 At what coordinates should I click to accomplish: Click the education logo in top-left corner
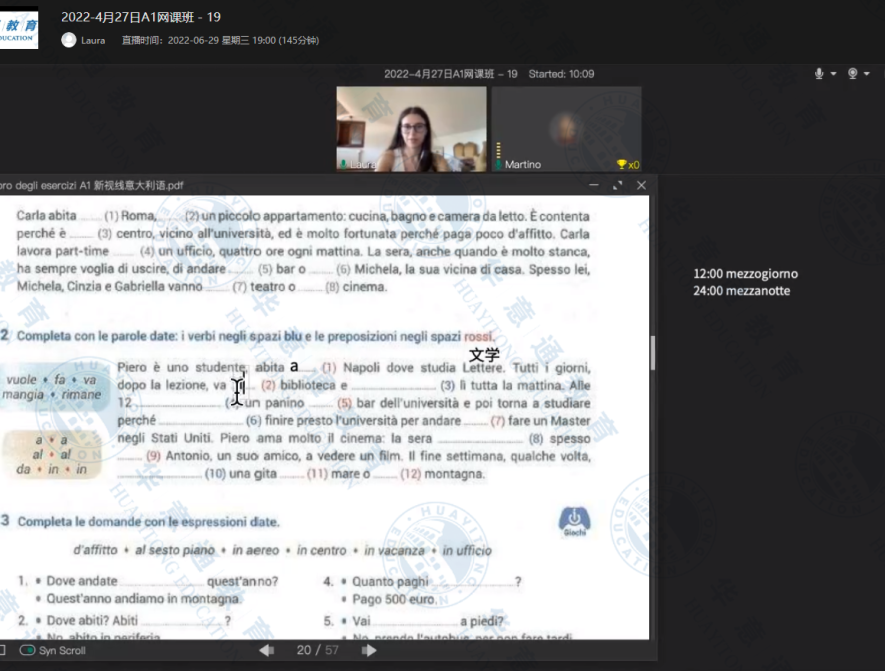pyautogui.click(x=19, y=29)
